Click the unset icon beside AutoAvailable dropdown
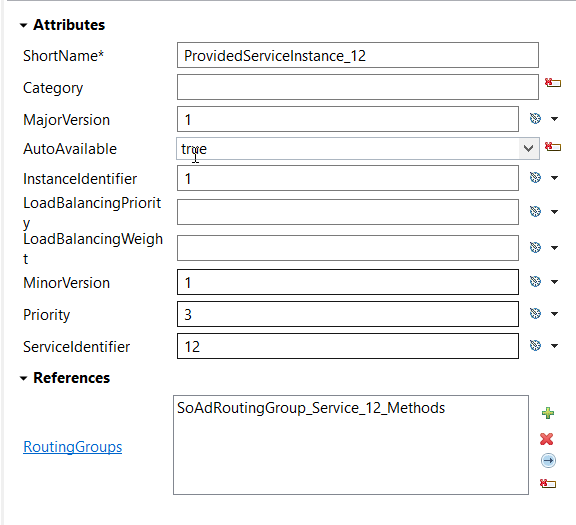This screenshot has width=576, height=525. pyautogui.click(x=553, y=147)
